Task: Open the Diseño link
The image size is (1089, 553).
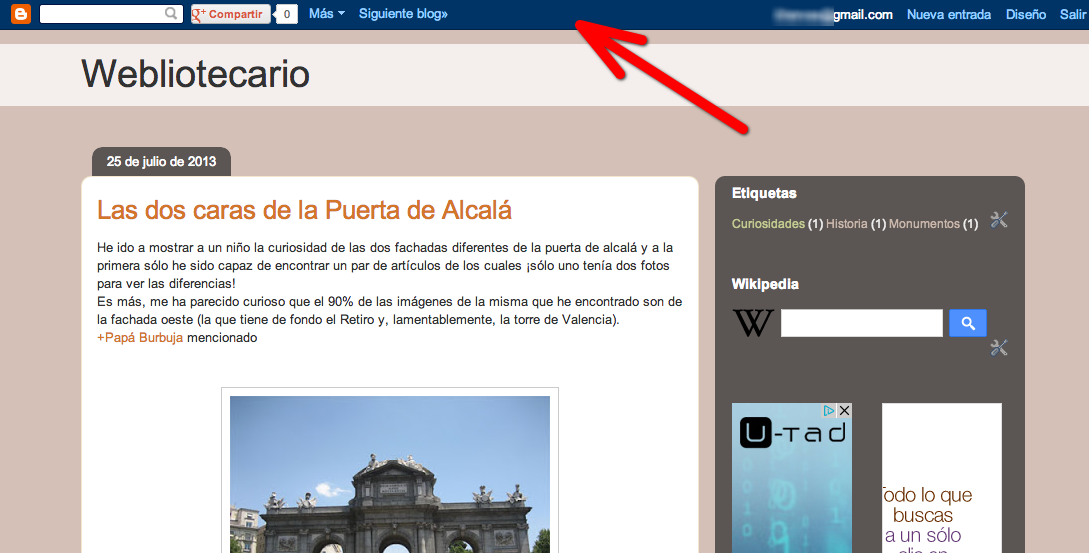Action: [x=1026, y=15]
